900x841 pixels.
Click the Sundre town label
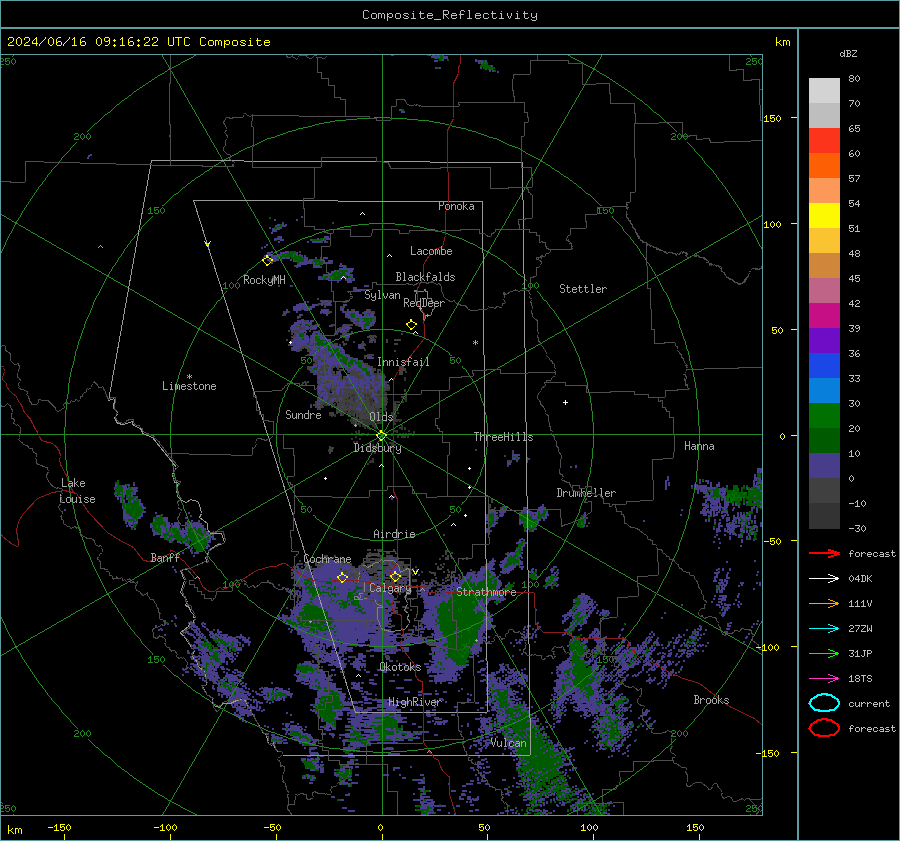(x=303, y=414)
